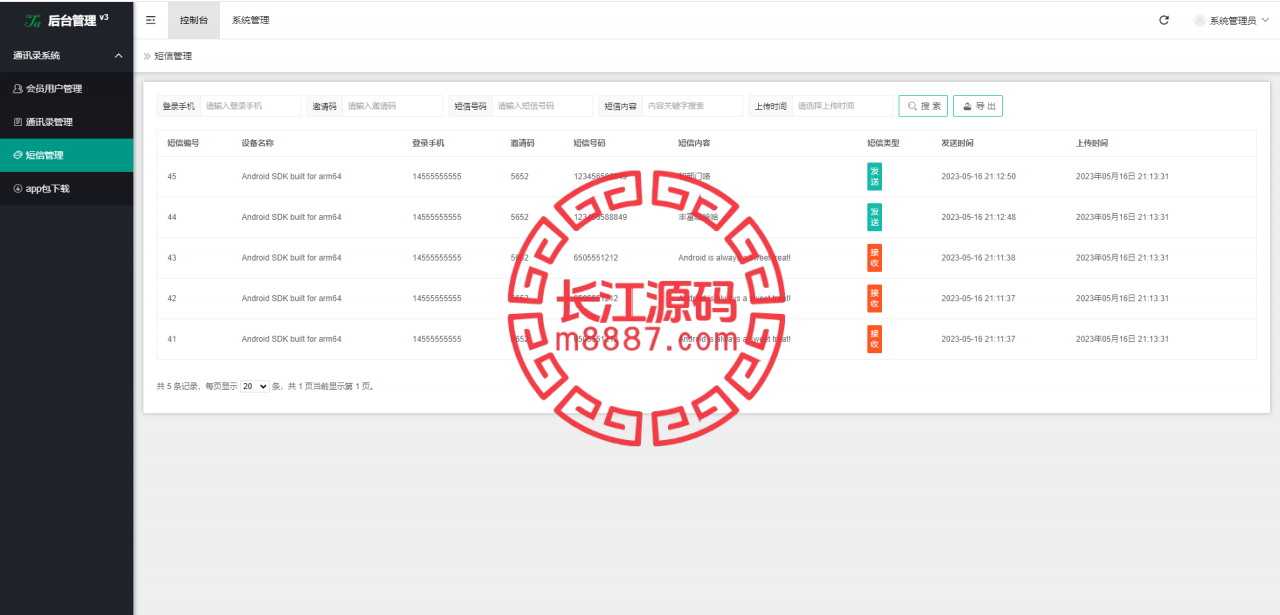
Task: Click the 短信管理 breadcrumb text
Action: (173, 56)
